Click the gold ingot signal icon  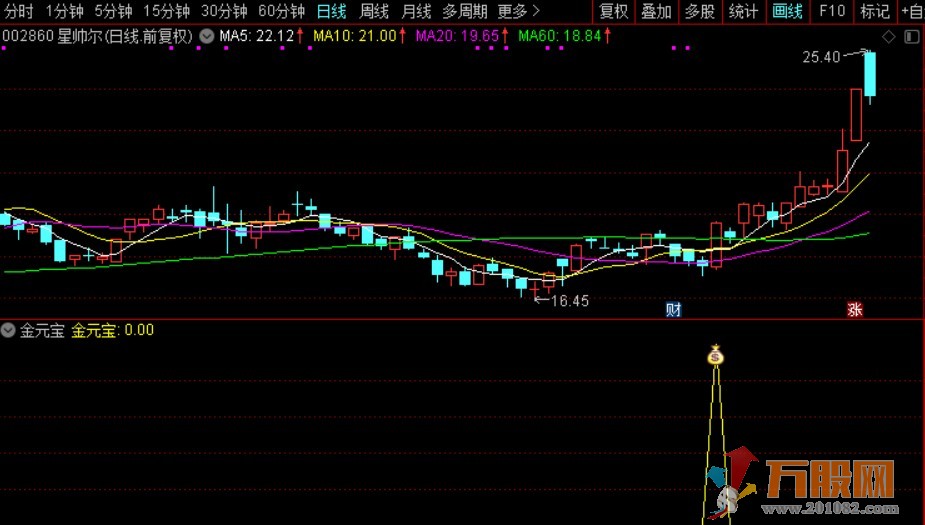pos(715,355)
